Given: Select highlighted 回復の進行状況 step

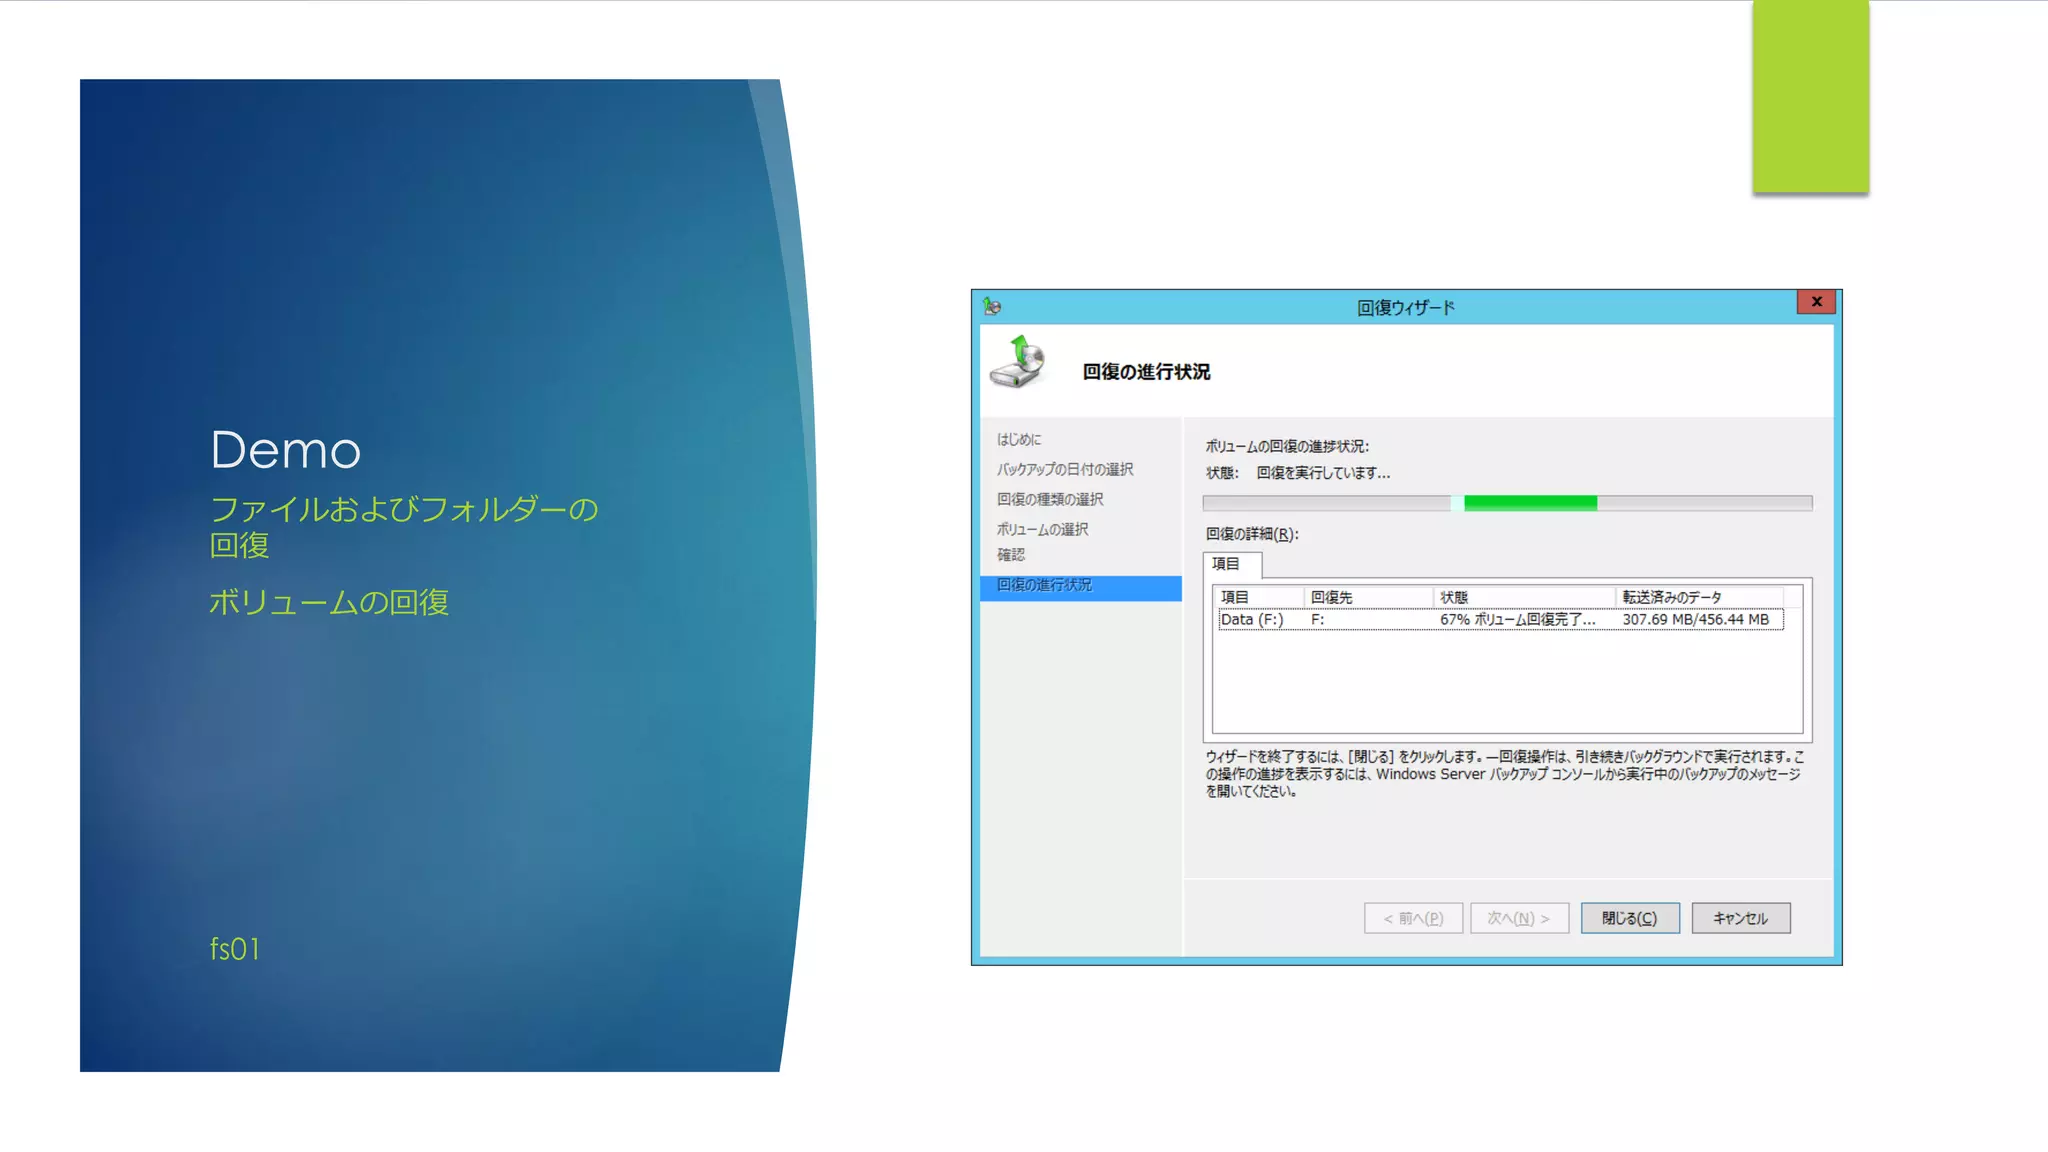Looking at the screenshot, I should click(x=1081, y=586).
